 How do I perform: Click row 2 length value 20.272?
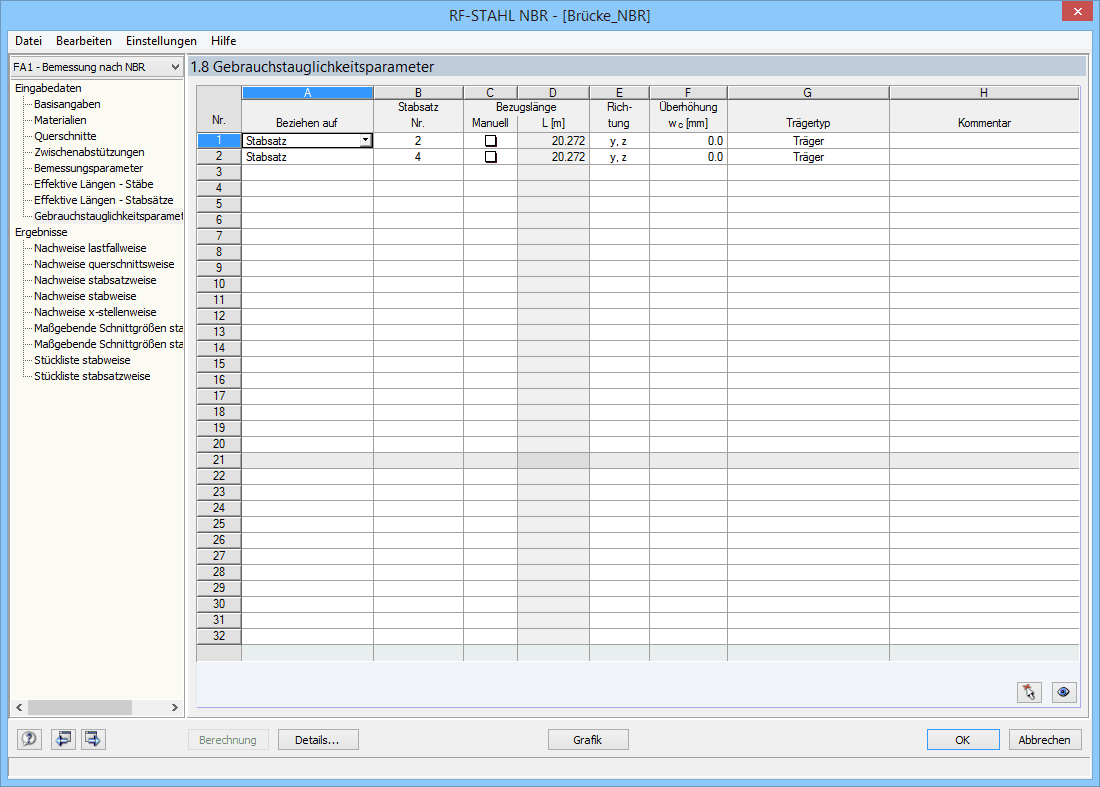pos(554,157)
